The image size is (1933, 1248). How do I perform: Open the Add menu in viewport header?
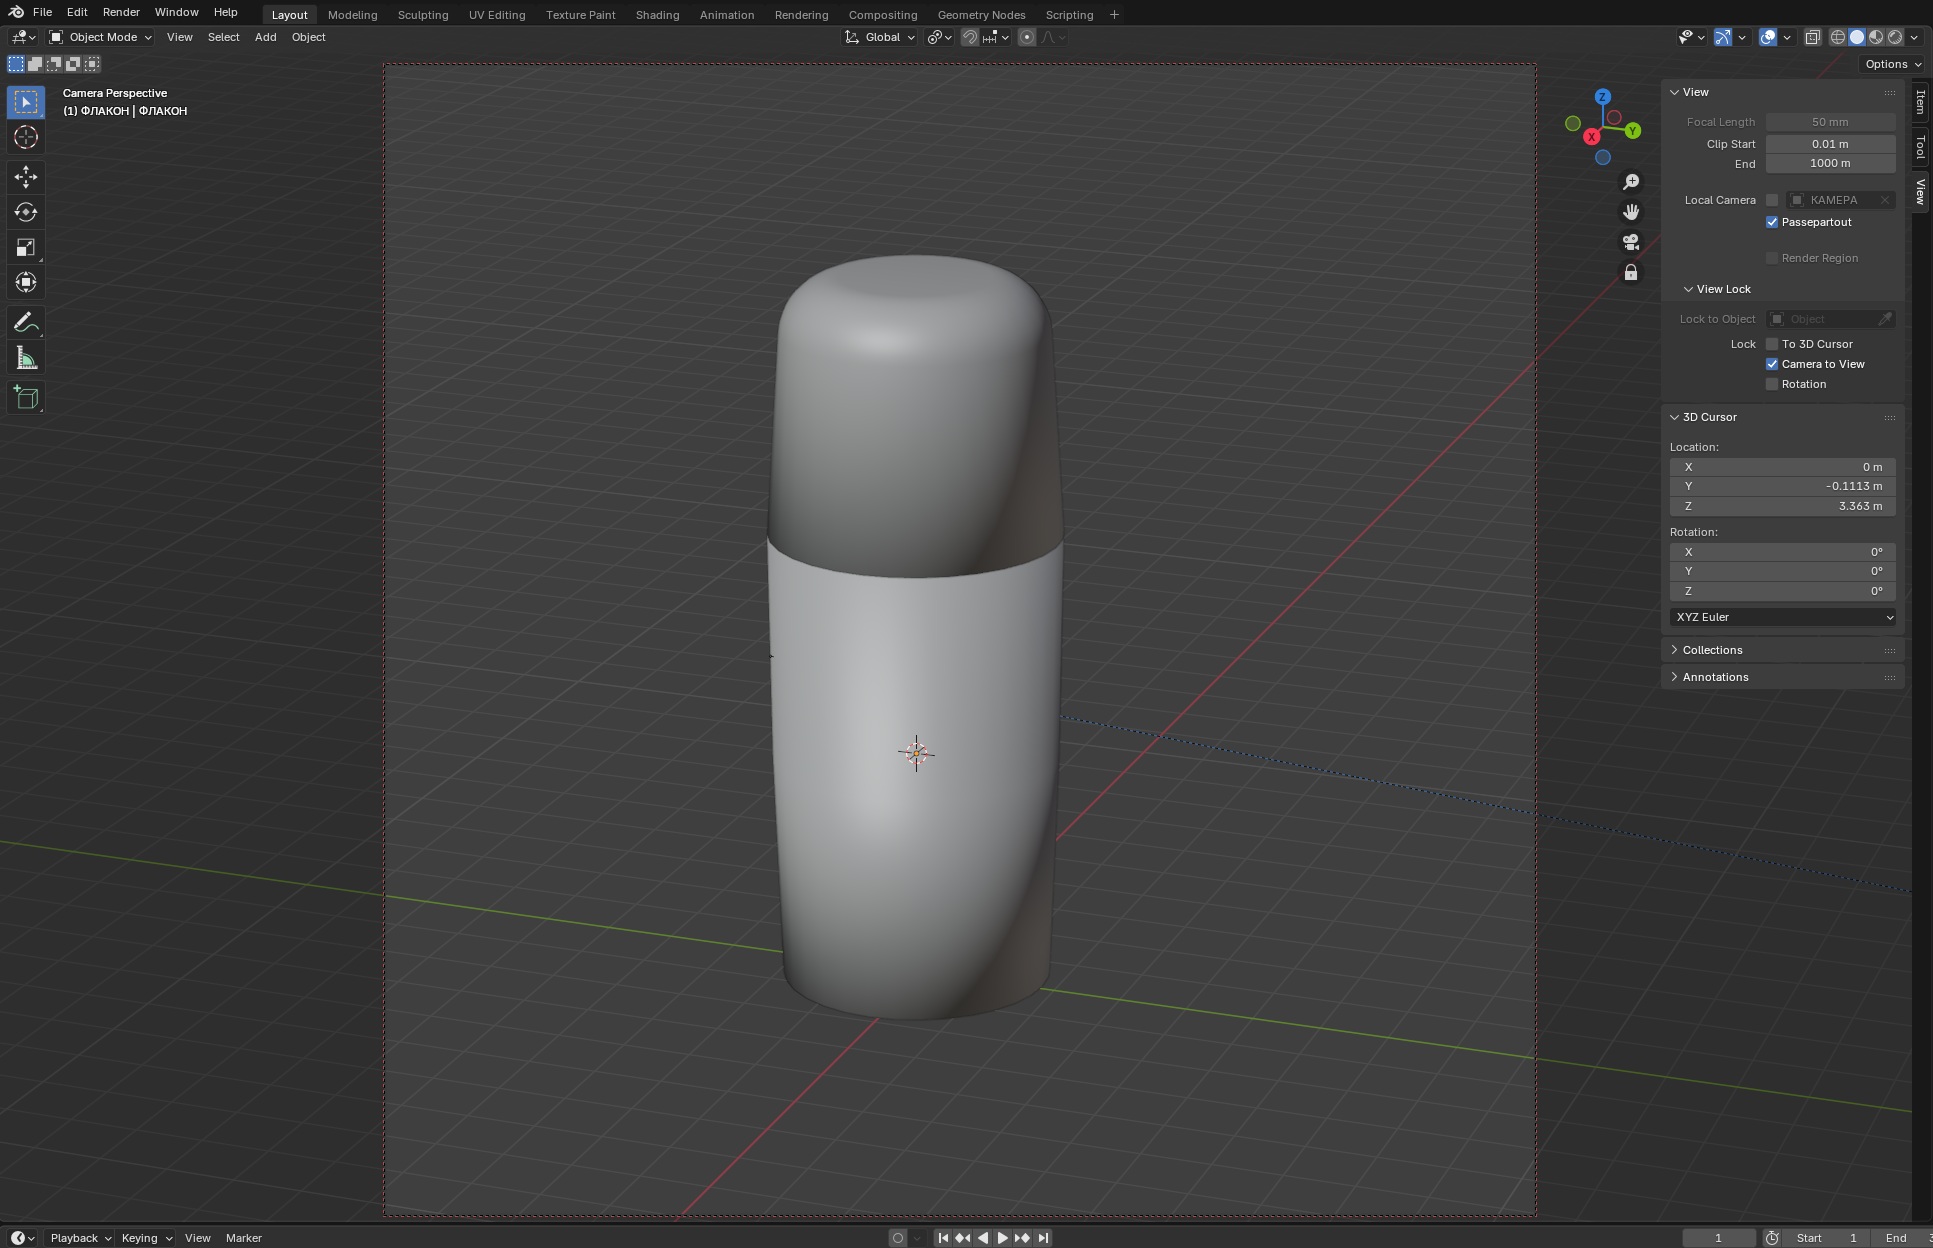point(265,37)
